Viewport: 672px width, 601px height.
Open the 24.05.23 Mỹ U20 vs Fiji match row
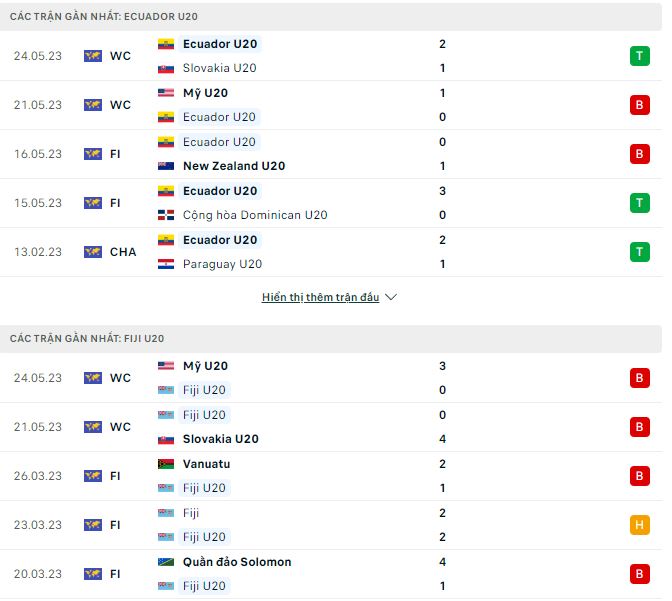[x=330, y=378]
